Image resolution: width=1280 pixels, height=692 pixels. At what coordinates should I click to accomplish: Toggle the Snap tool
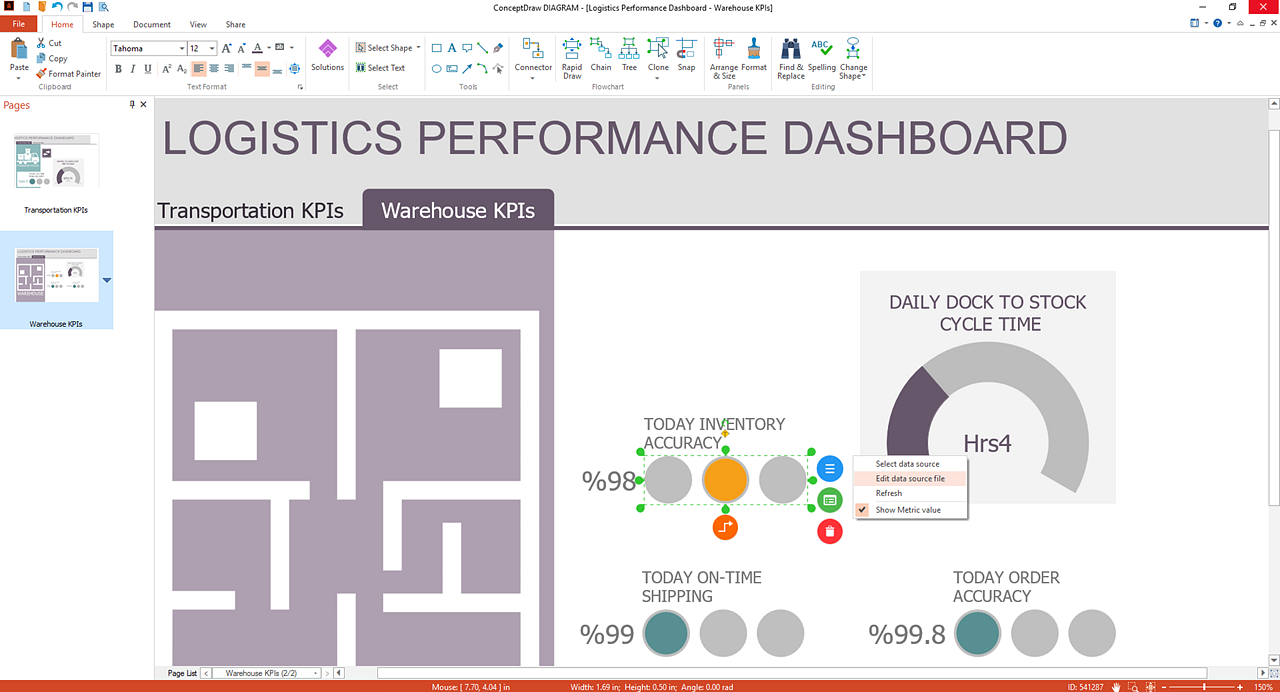(x=686, y=55)
